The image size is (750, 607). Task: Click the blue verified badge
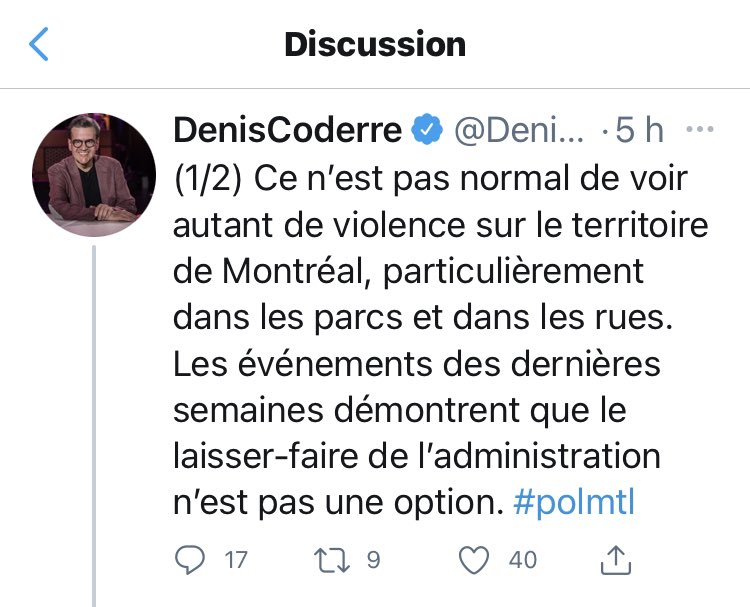coord(427,130)
